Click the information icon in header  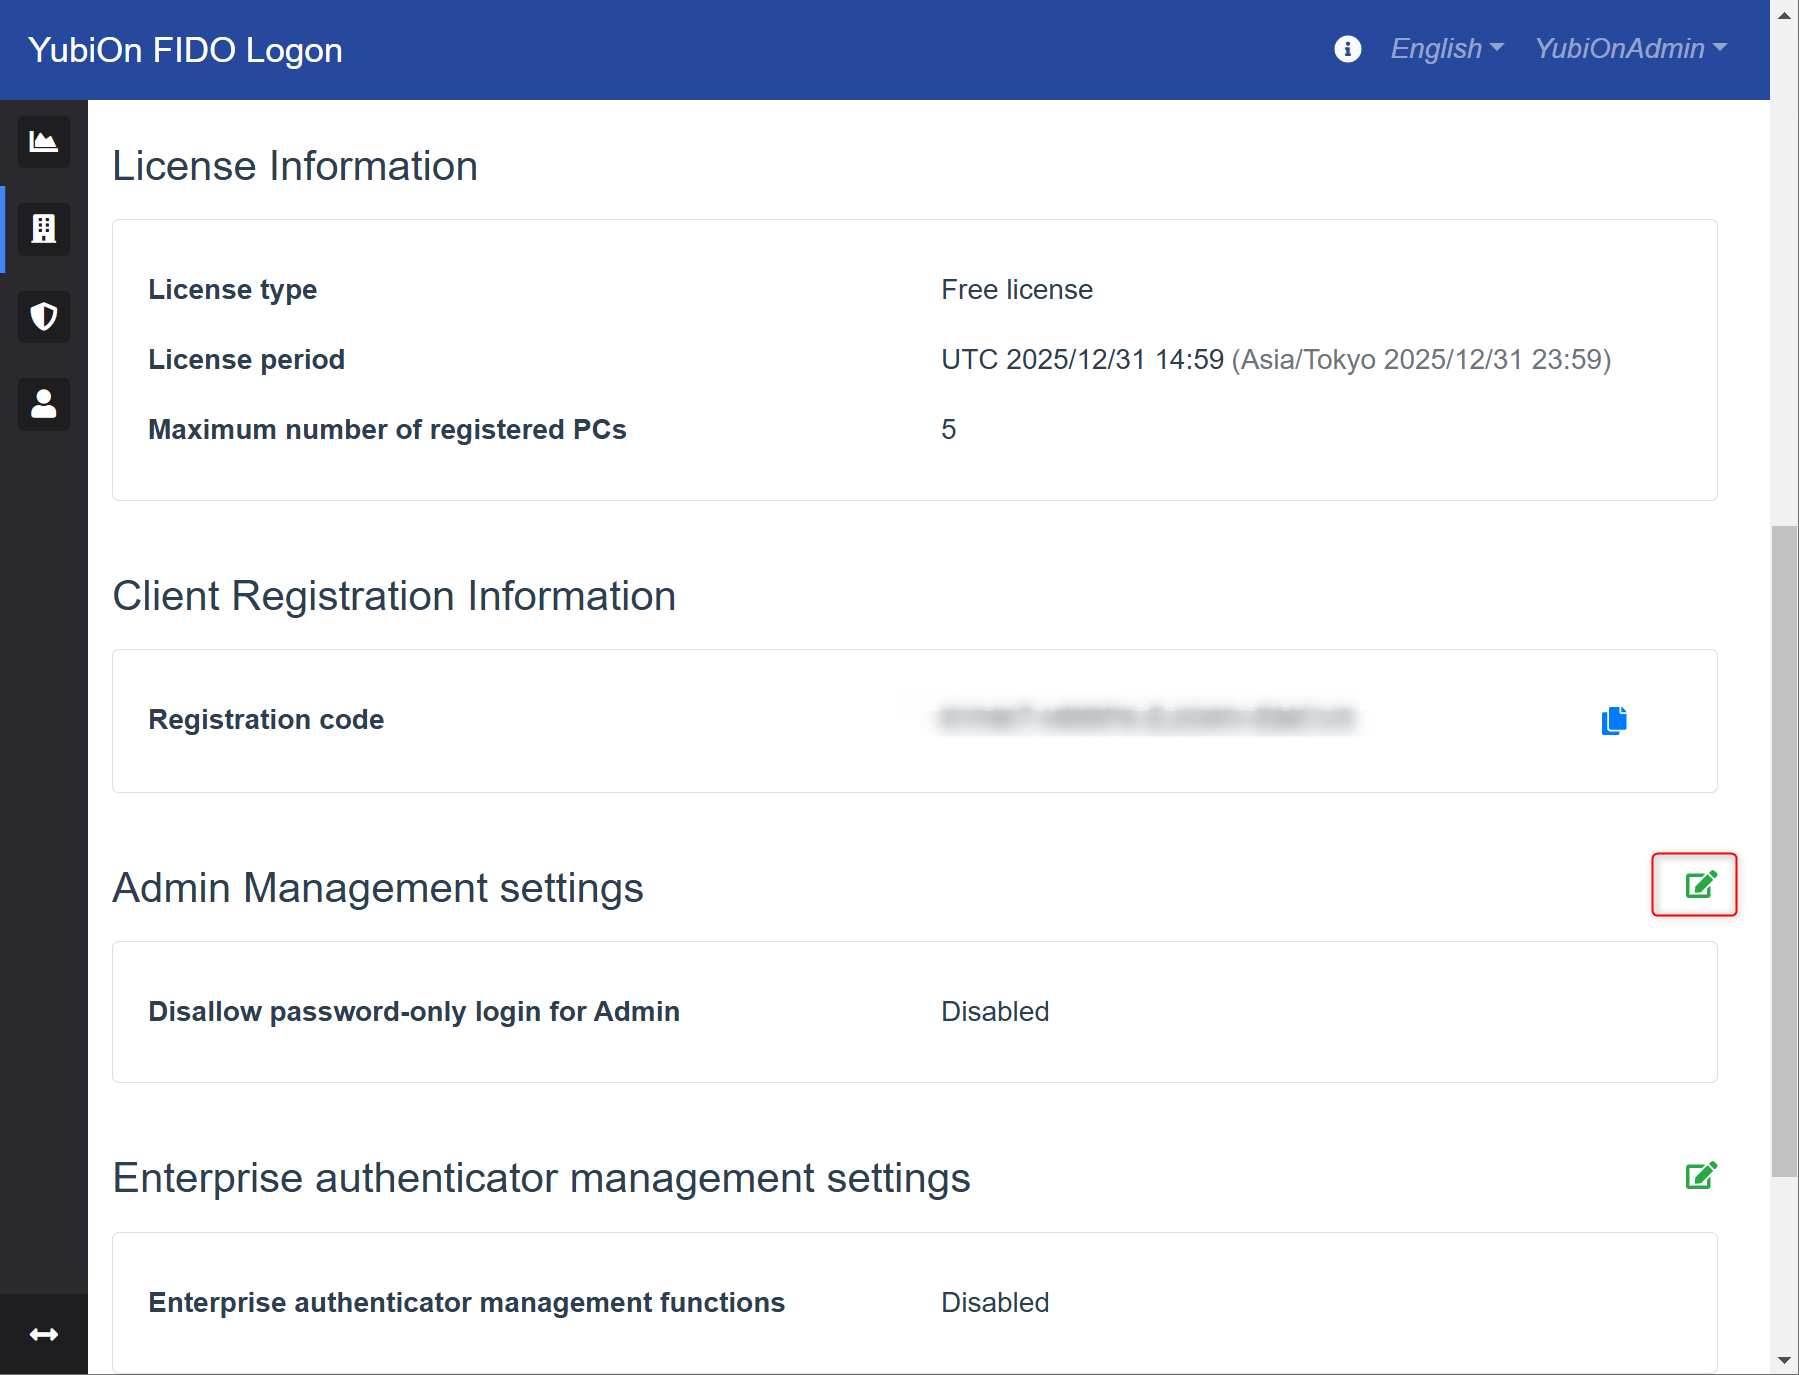[x=1347, y=49]
